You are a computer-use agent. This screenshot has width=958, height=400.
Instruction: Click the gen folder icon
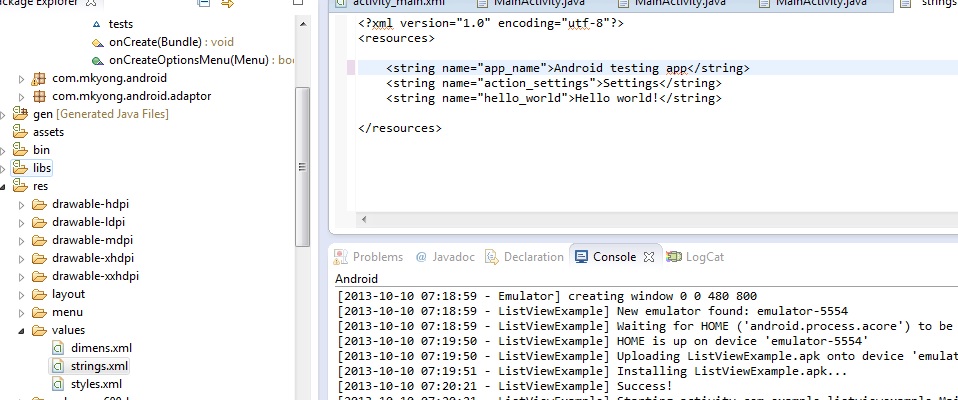tap(21, 114)
